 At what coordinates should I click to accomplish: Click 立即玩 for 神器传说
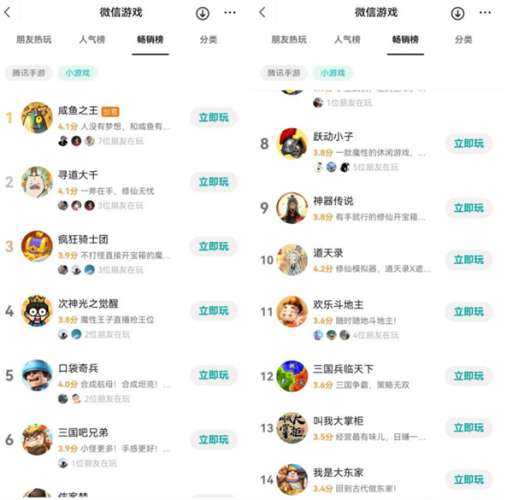tap(469, 208)
